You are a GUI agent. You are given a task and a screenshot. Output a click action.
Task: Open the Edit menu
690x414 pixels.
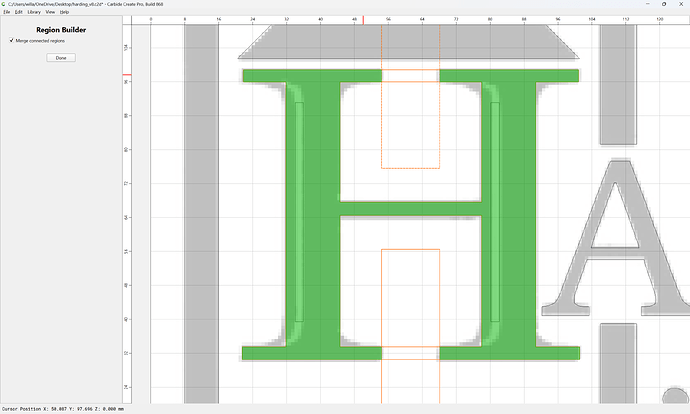pyautogui.click(x=18, y=12)
